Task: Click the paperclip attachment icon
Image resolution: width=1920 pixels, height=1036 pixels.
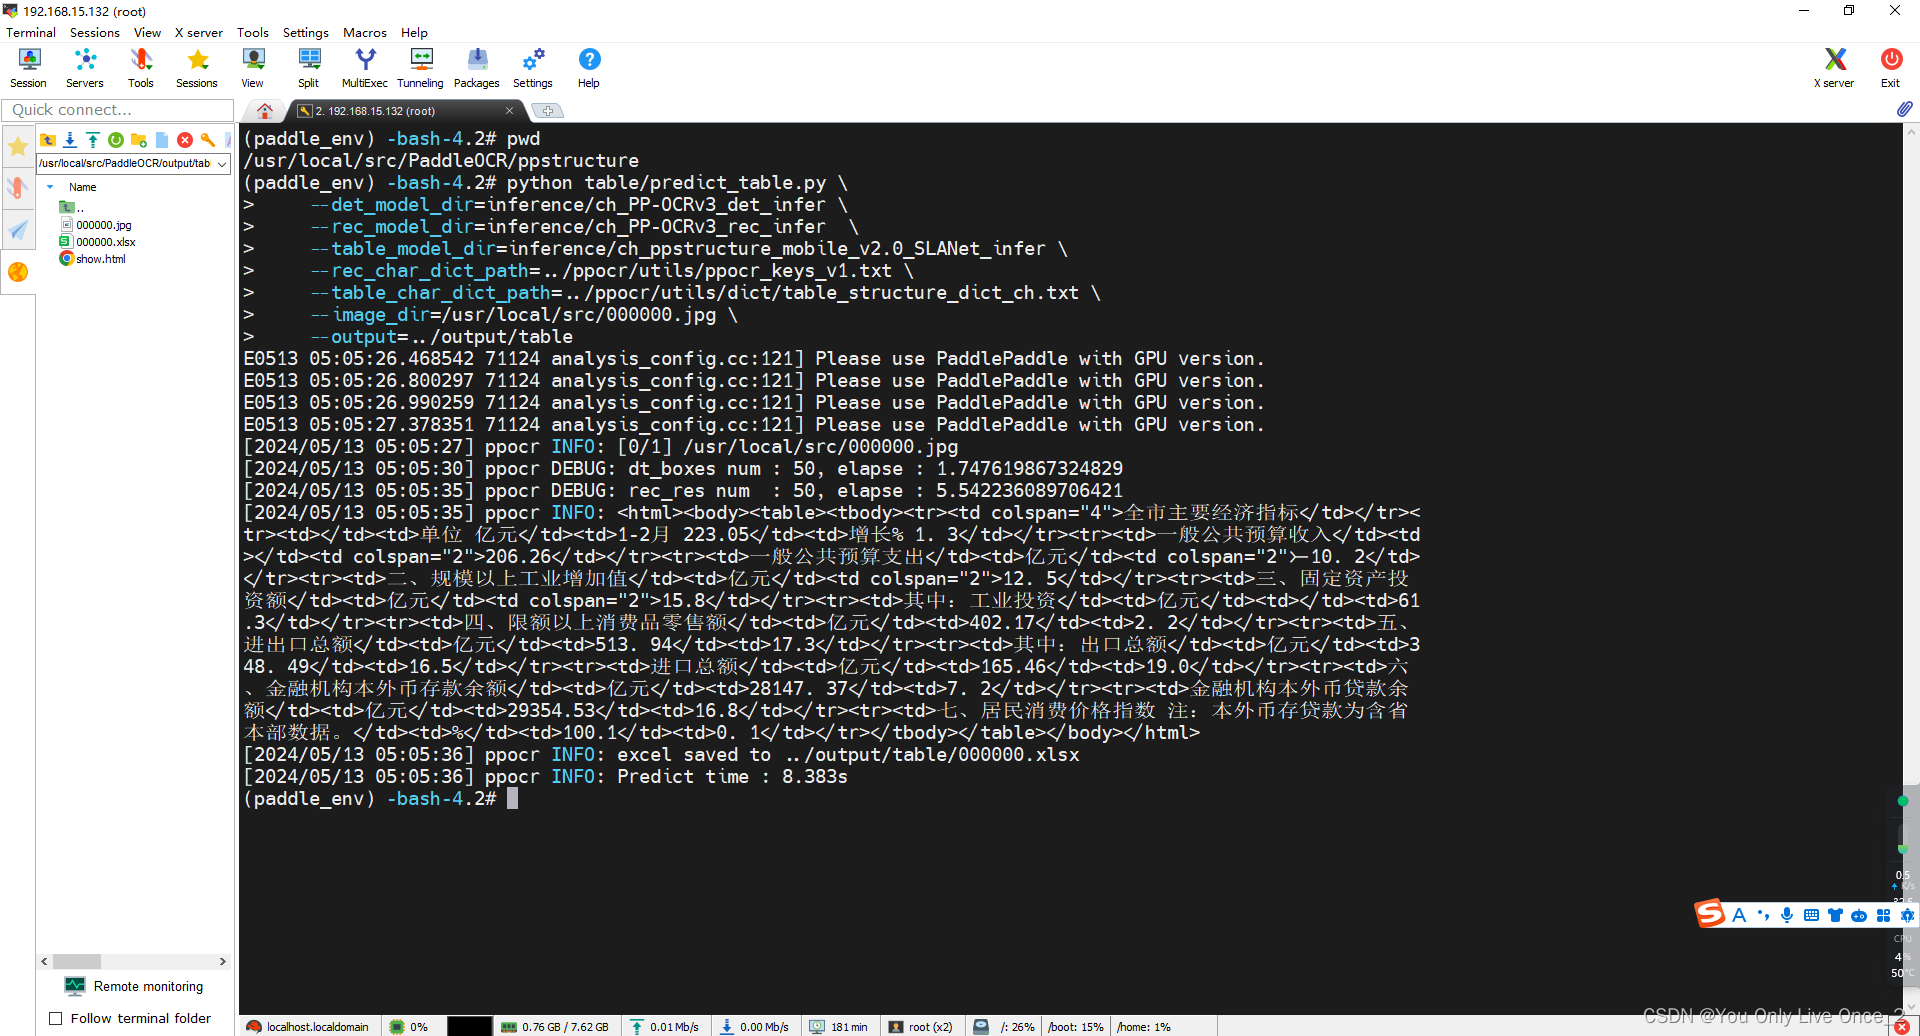Action: 1904,109
